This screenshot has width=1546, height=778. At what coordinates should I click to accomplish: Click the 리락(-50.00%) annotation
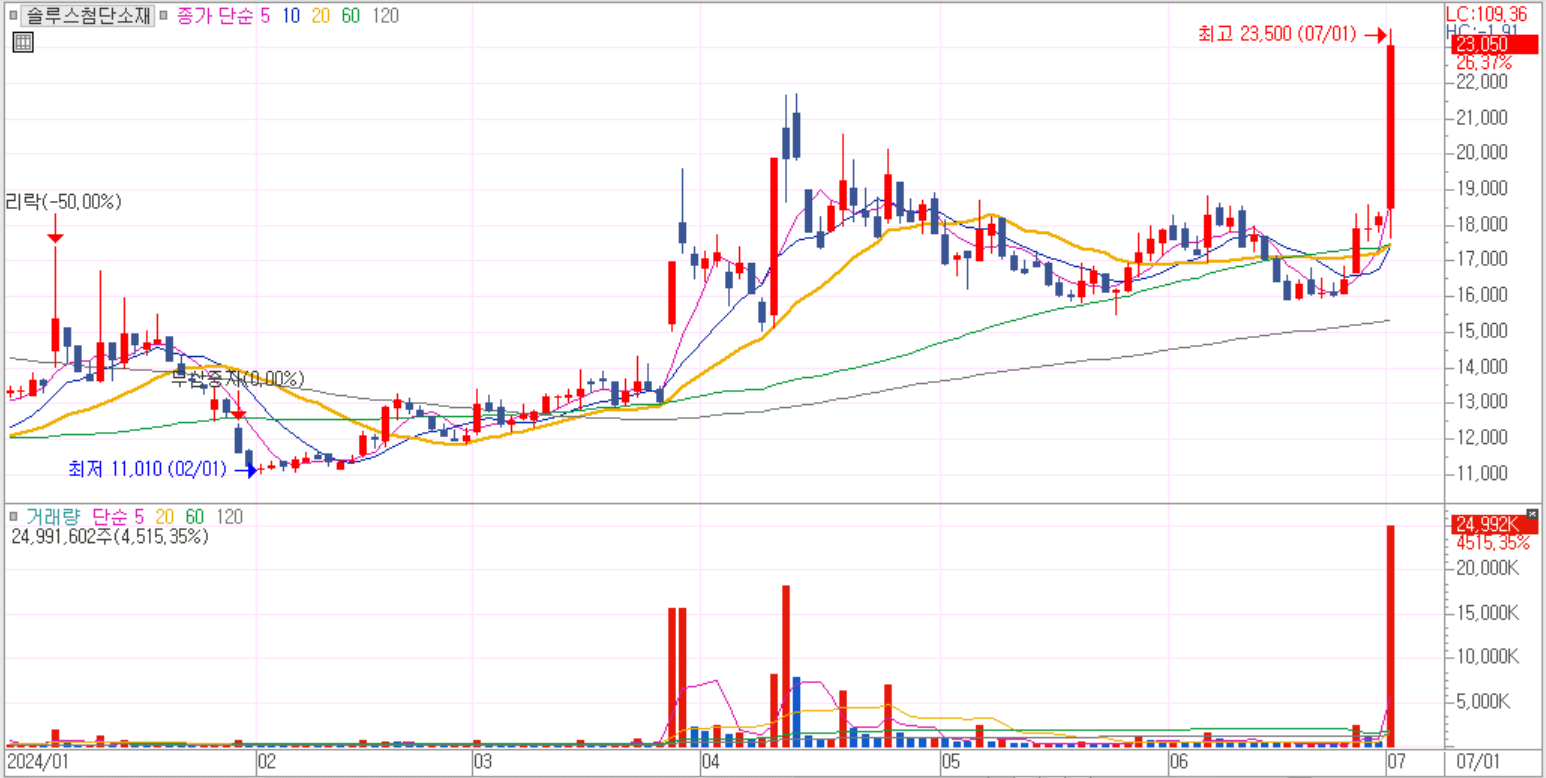[x=64, y=202]
